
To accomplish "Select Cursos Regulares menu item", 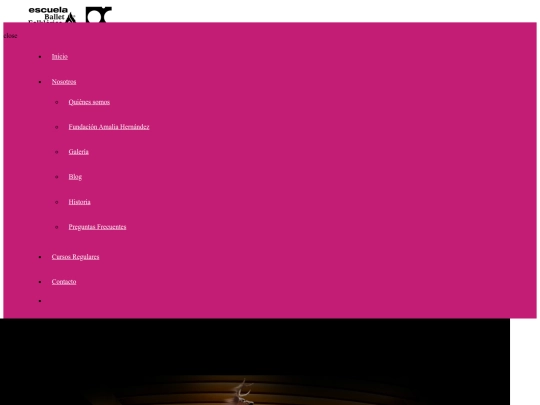I will coord(75,257).
